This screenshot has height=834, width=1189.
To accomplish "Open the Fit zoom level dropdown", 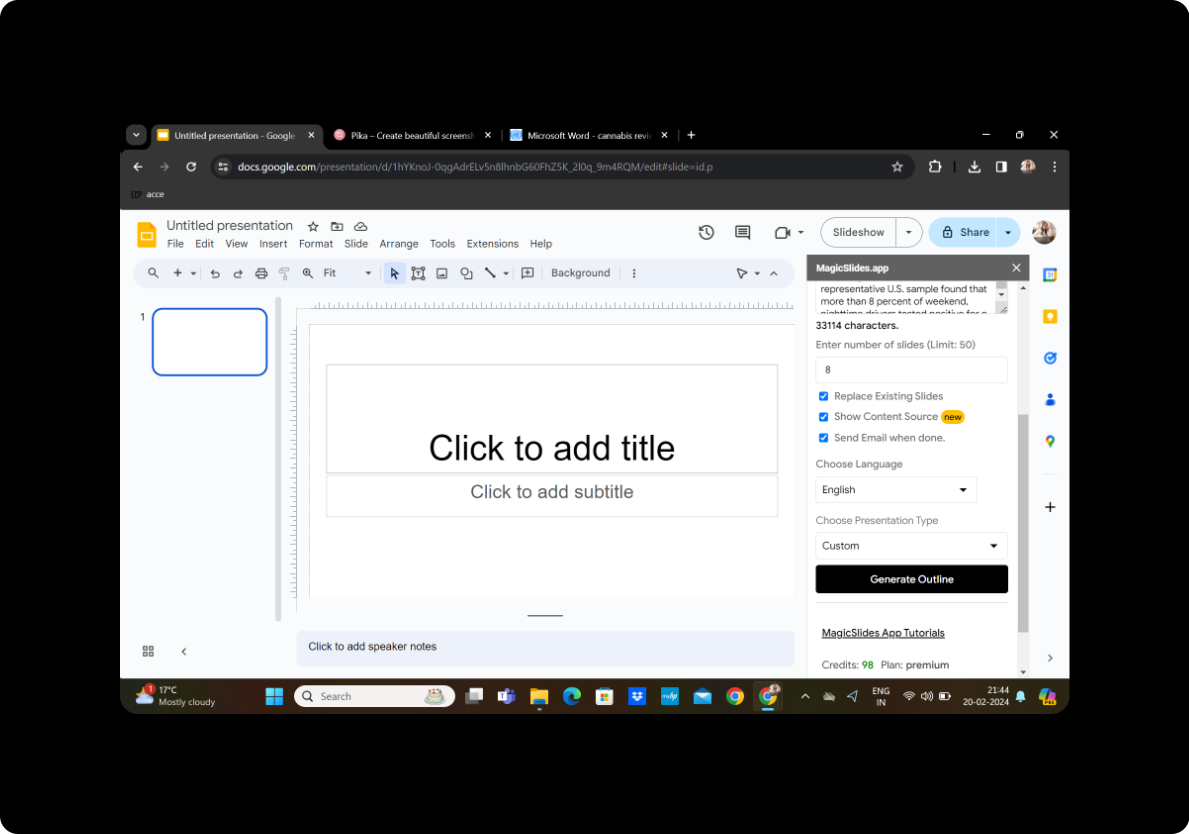I will [347, 273].
